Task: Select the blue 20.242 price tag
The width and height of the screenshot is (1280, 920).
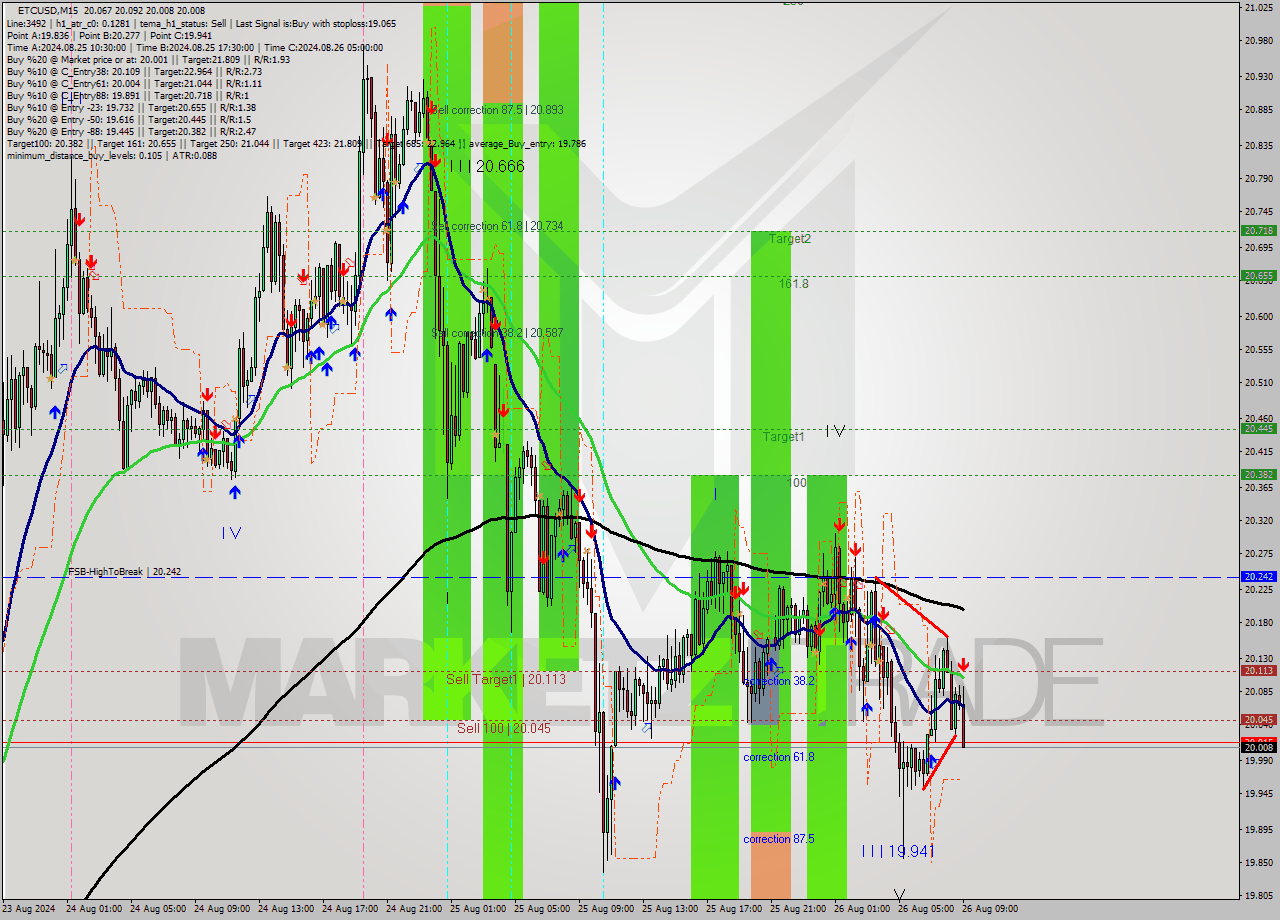Action: 1258,577
